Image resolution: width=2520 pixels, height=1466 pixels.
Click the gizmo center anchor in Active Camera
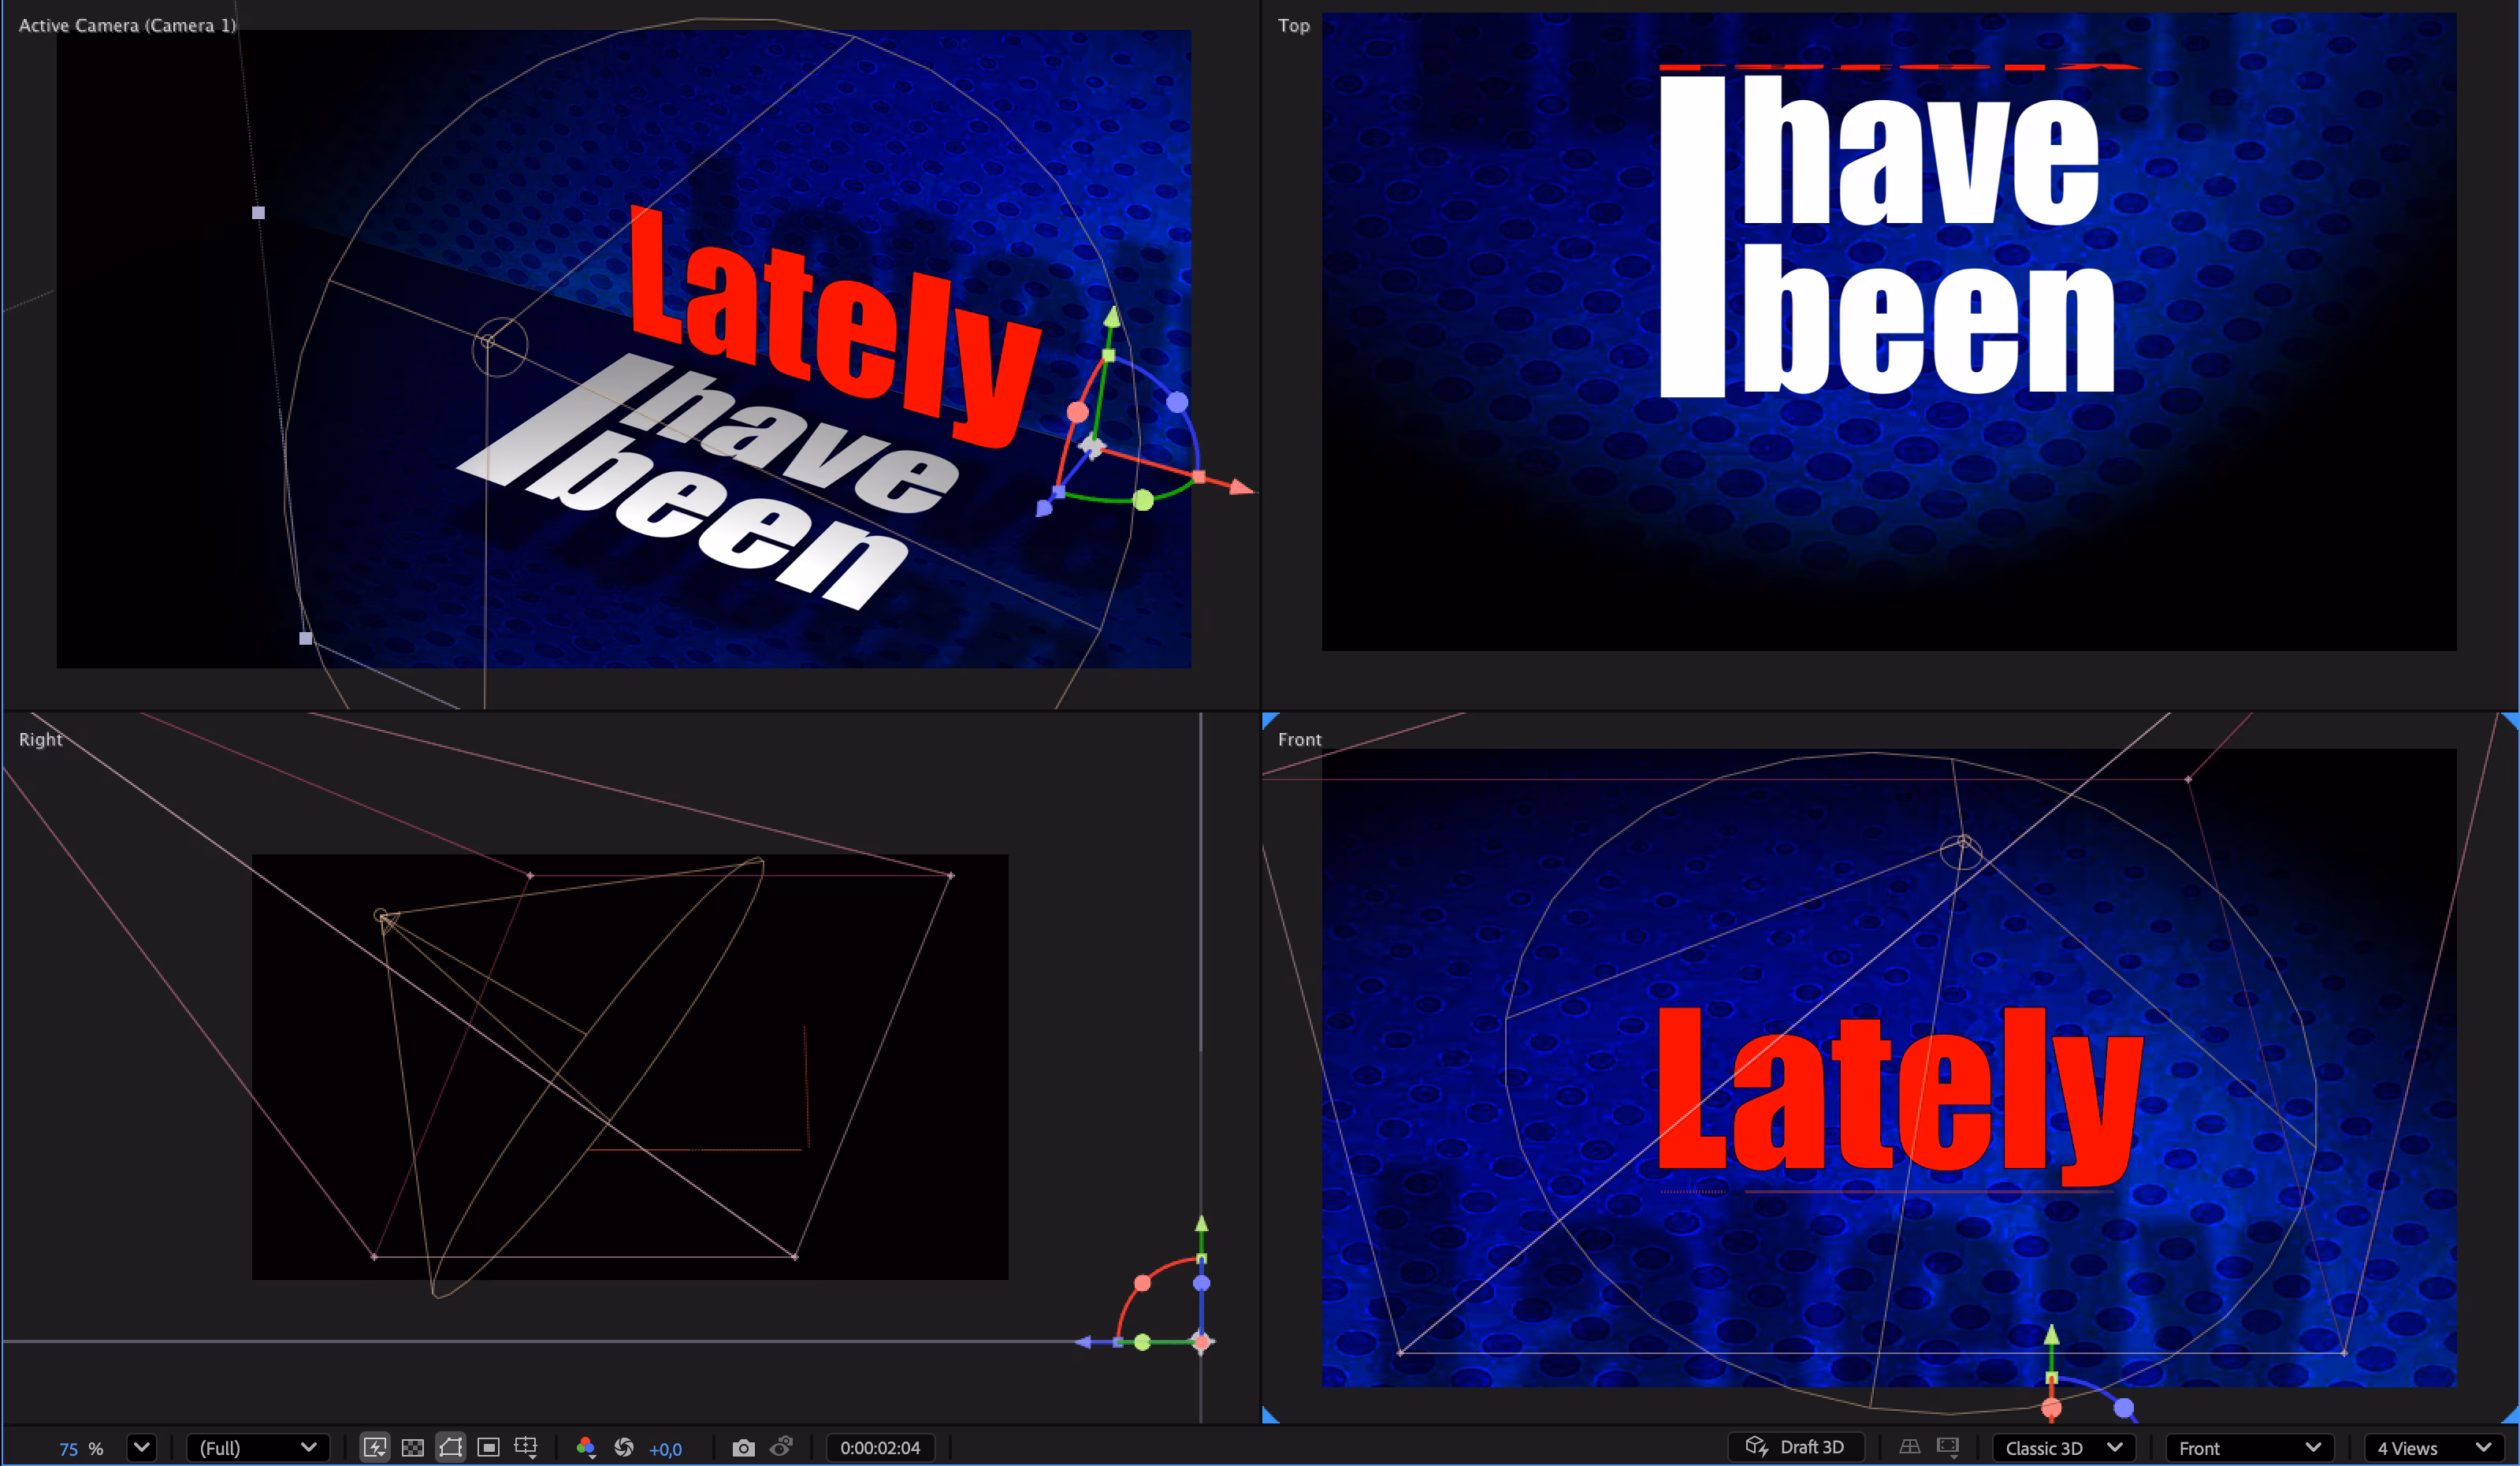(x=1092, y=447)
